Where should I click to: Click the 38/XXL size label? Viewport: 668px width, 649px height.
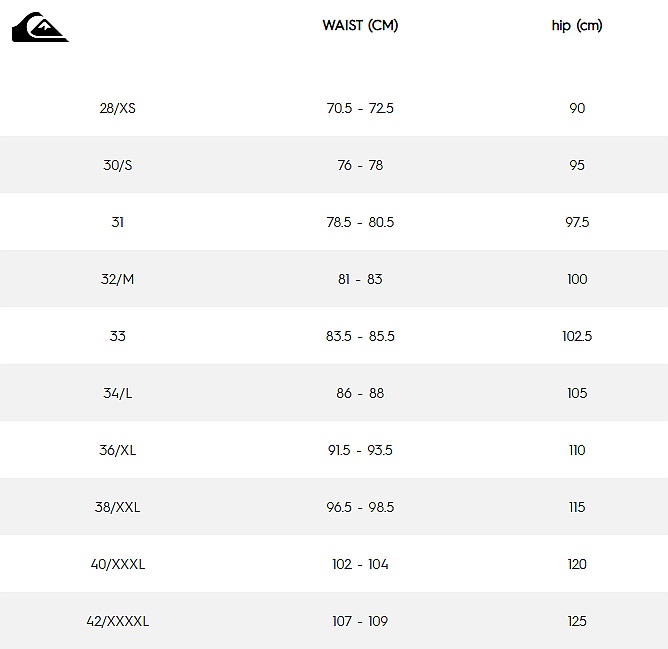[x=117, y=507]
